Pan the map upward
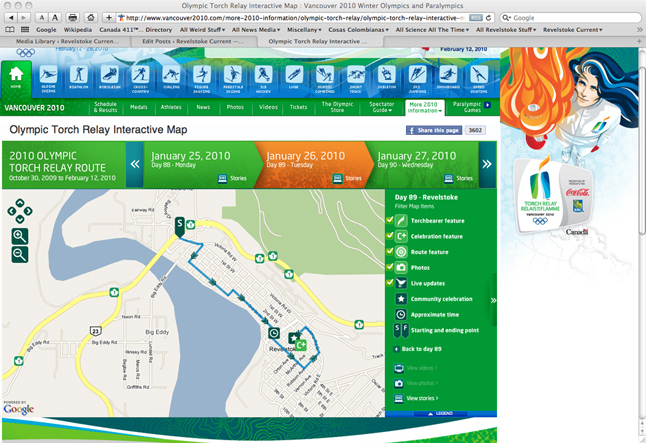 coord(20,202)
